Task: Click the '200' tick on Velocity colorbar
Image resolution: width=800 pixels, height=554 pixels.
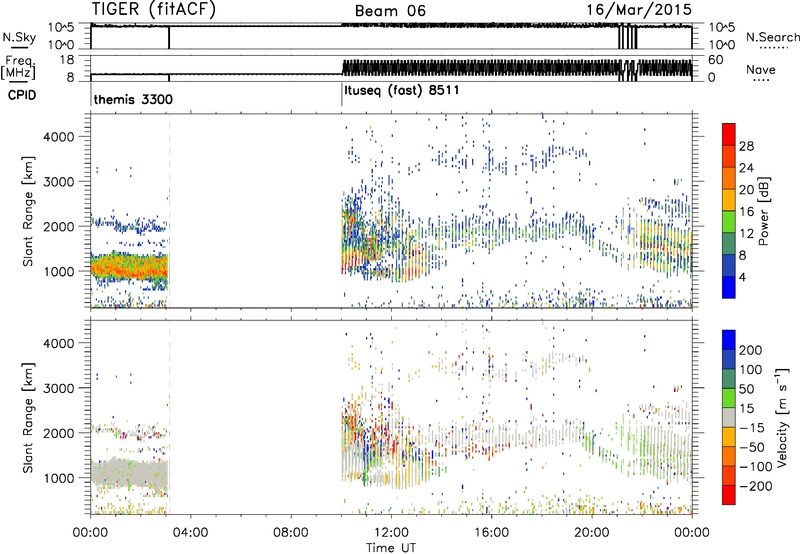Action: [x=751, y=350]
